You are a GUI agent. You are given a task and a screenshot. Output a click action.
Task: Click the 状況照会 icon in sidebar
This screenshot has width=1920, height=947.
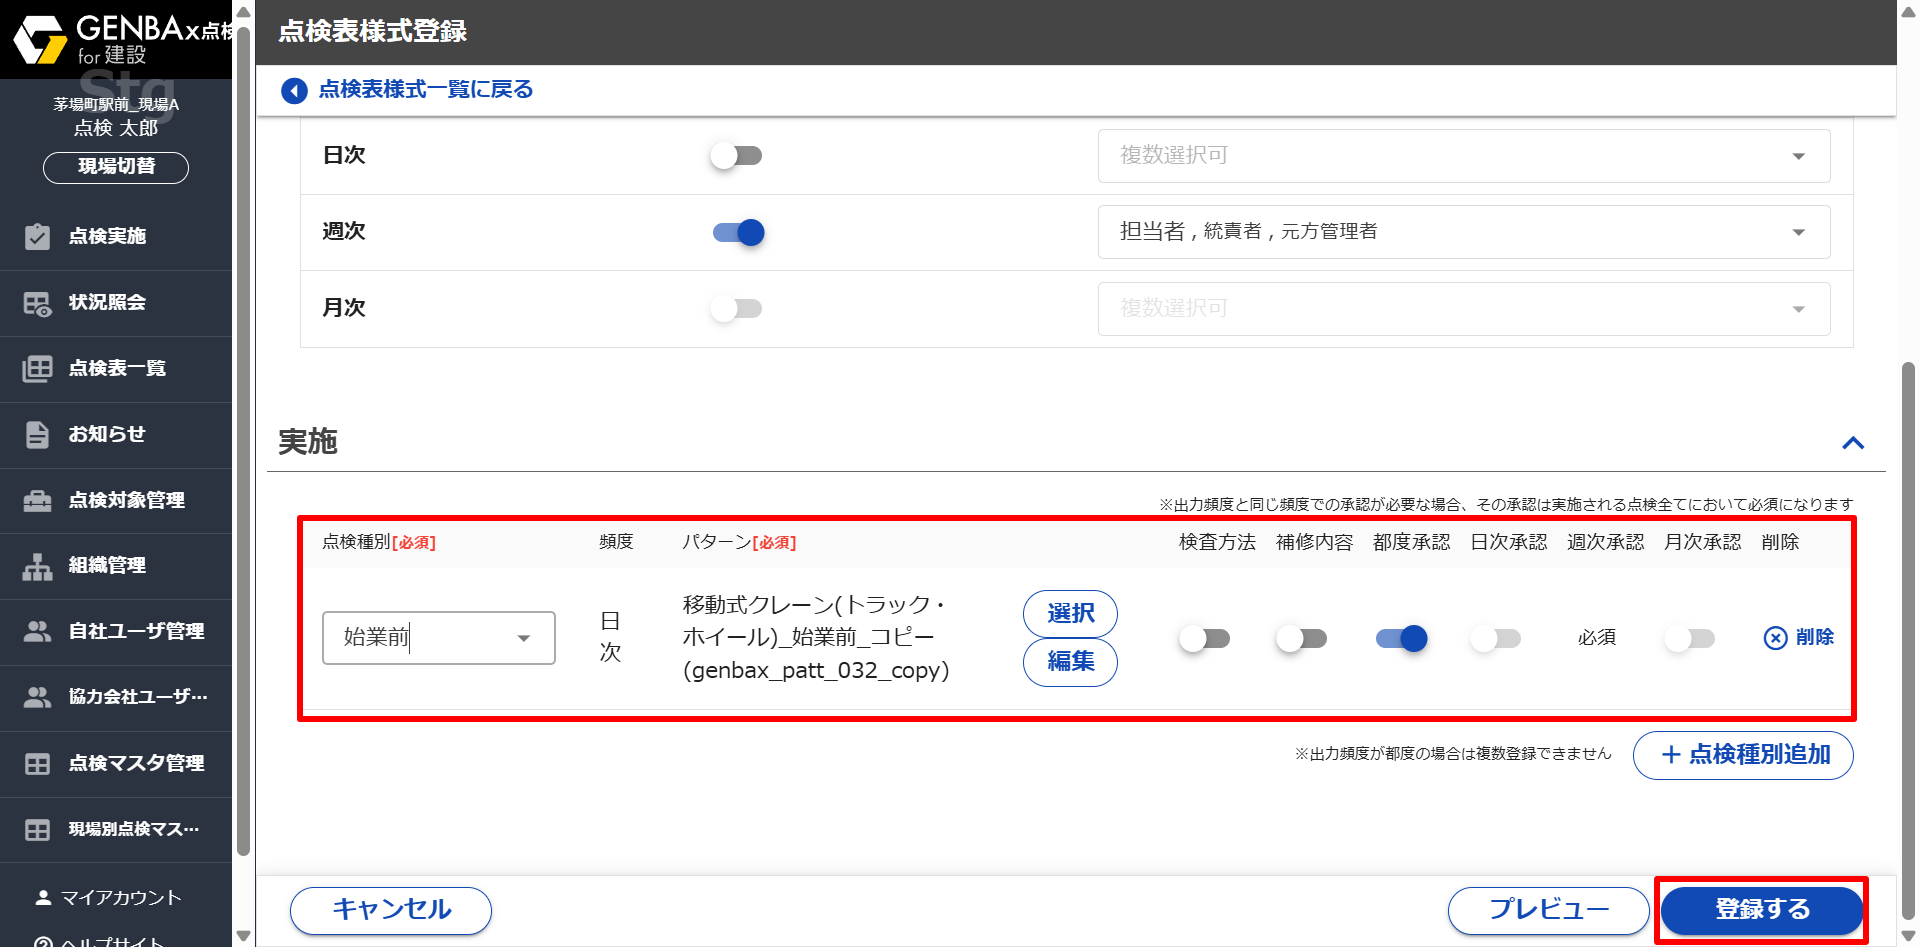point(37,303)
